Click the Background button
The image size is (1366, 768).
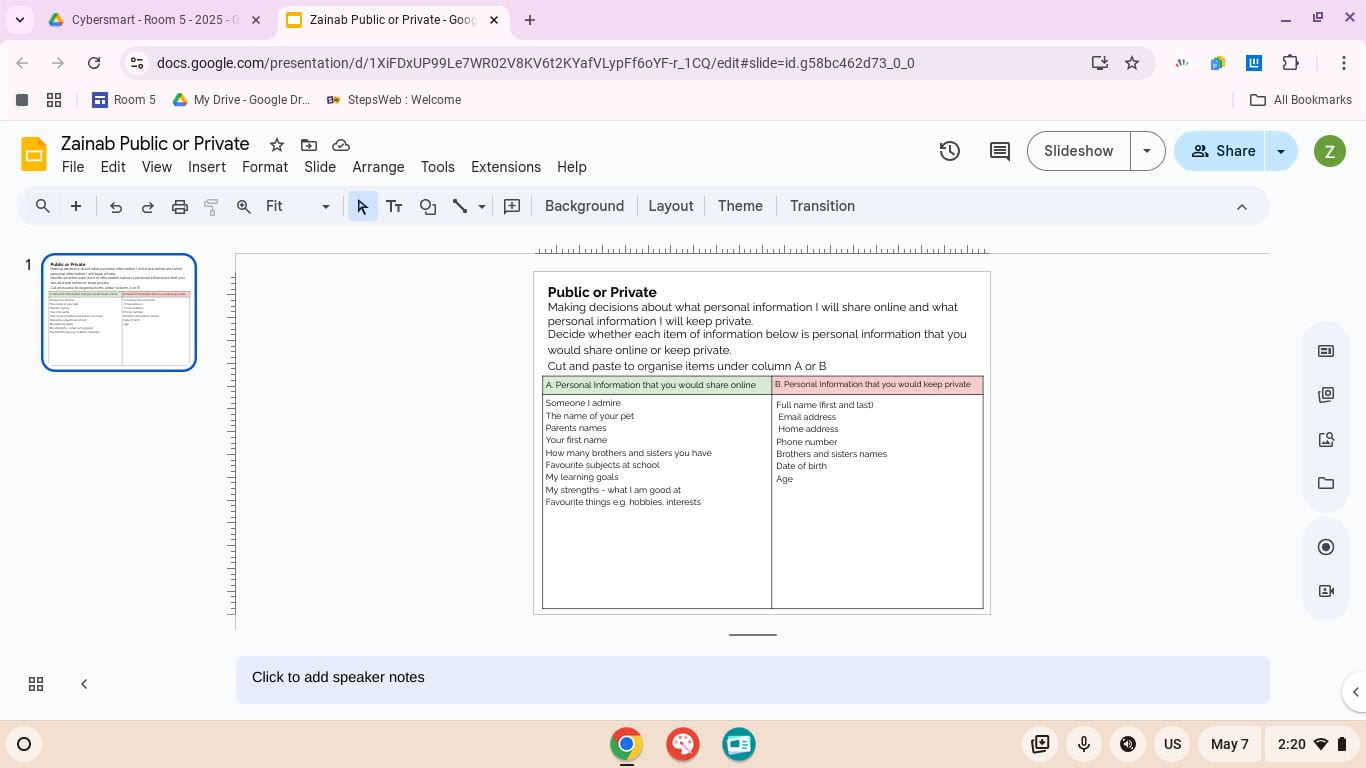pos(584,206)
